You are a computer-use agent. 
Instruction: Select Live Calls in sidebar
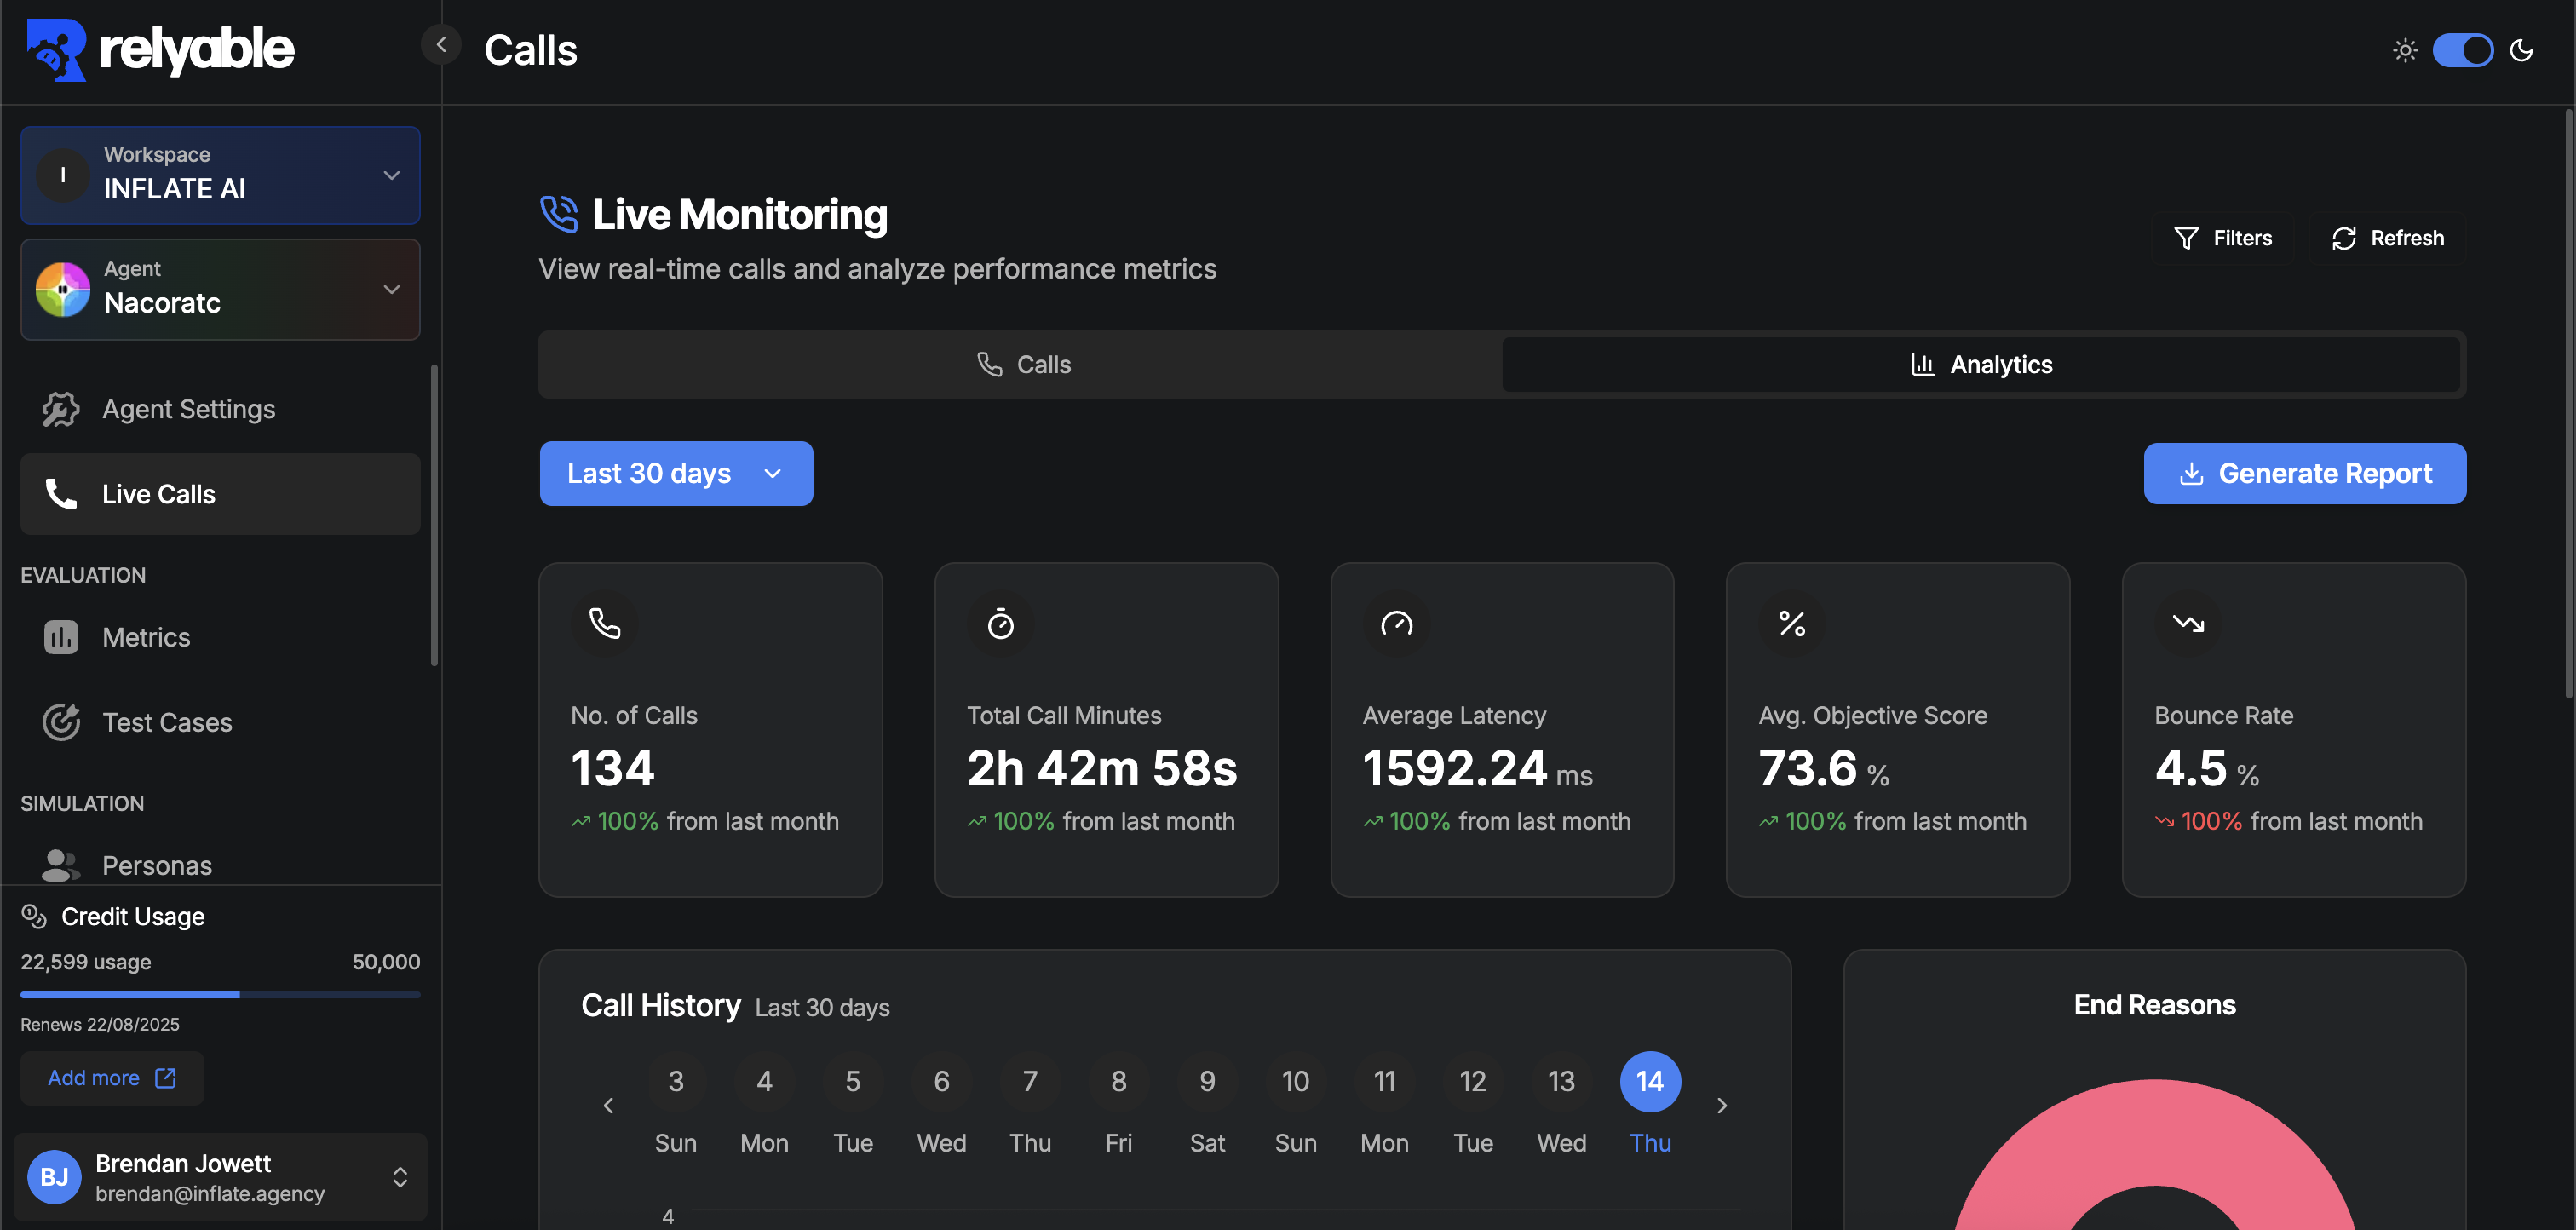click(x=220, y=494)
